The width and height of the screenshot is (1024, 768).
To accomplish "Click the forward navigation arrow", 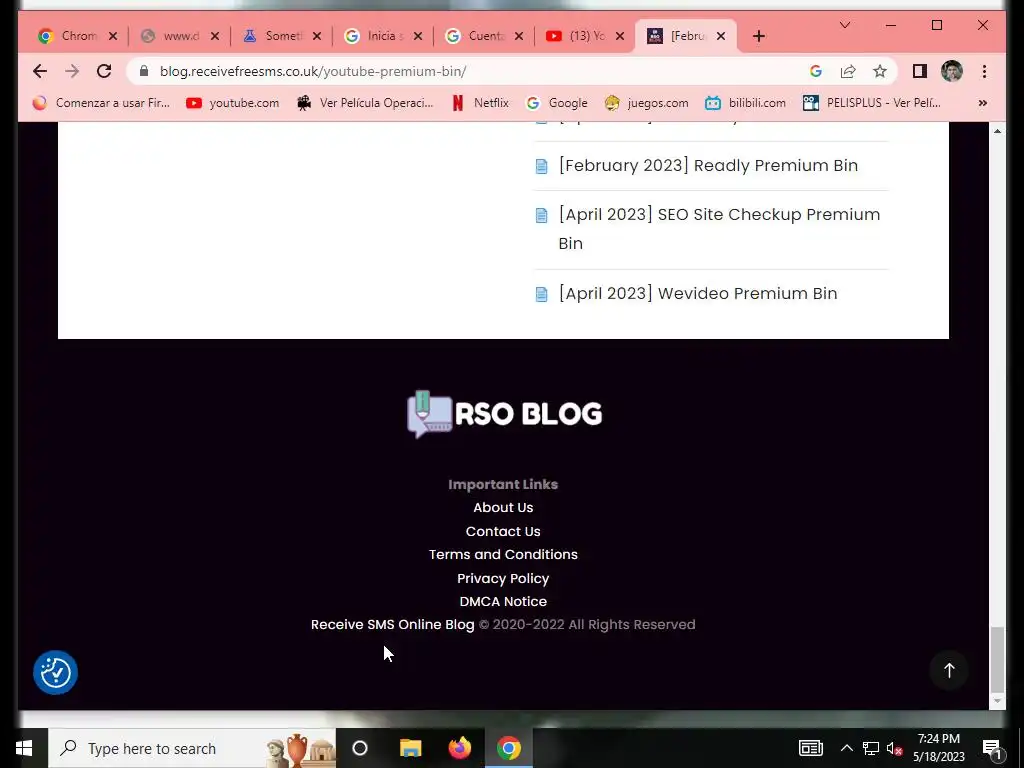I will pos(72,71).
